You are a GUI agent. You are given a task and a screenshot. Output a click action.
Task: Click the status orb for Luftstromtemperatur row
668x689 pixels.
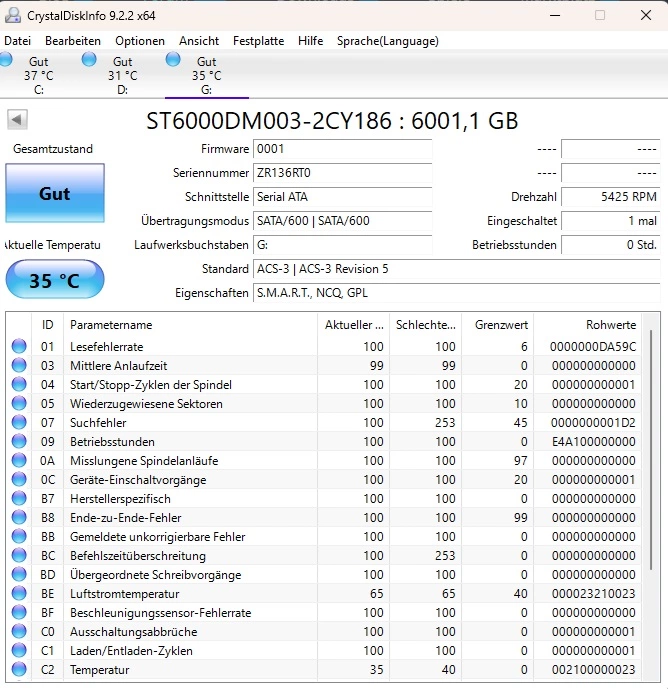(x=19, y=593)
